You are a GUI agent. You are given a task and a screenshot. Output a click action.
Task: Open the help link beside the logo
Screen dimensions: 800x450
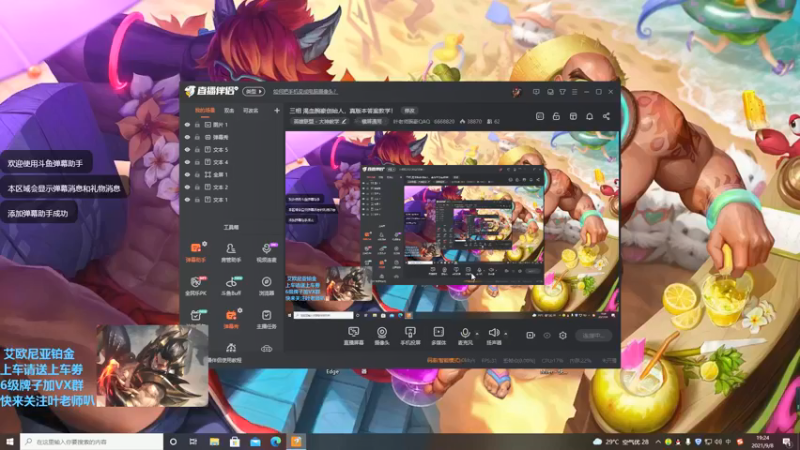305,92
